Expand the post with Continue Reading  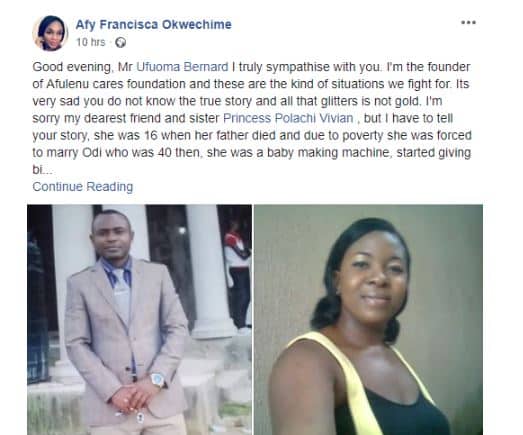(83, 186)
